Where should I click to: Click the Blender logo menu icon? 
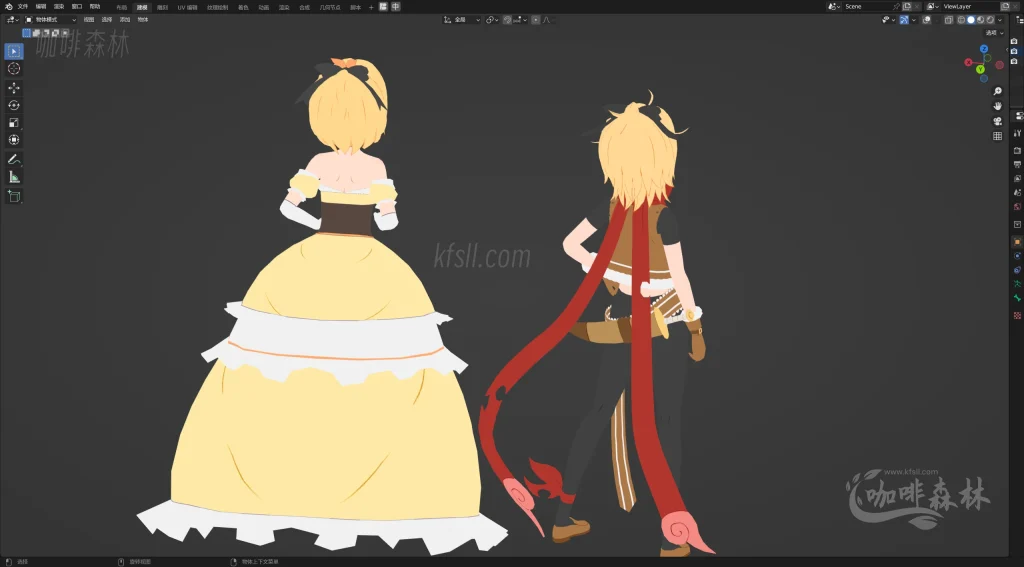click(8, 7)
